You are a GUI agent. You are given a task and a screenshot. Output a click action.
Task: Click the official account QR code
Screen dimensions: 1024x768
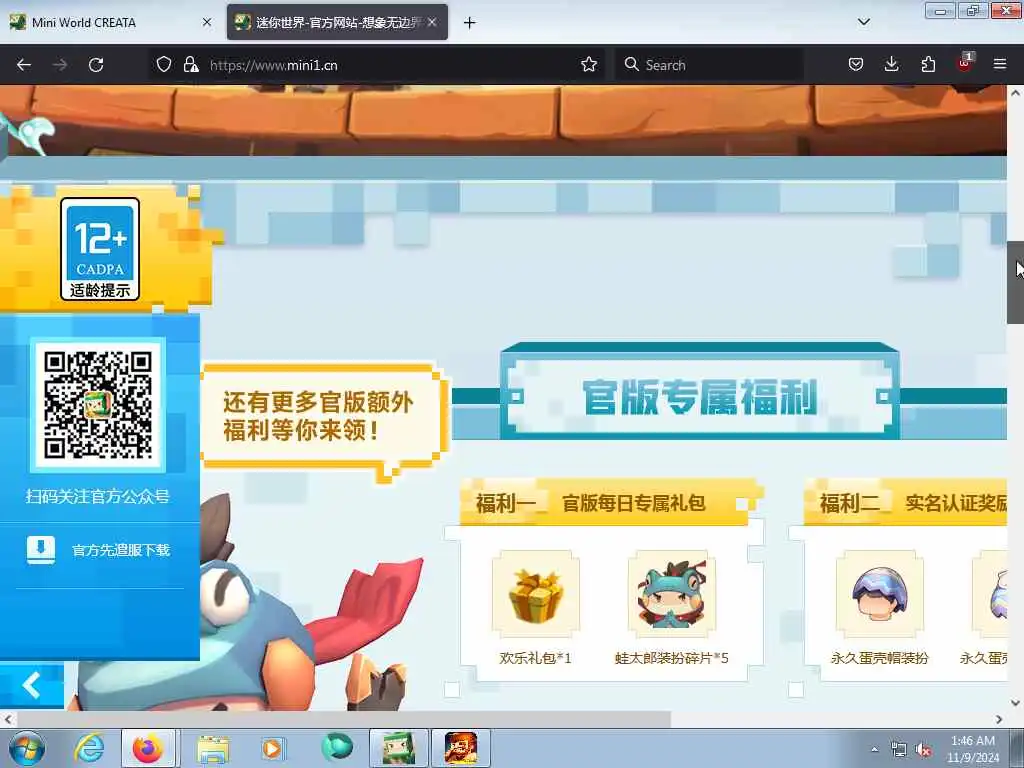click(x=98, y=404)
